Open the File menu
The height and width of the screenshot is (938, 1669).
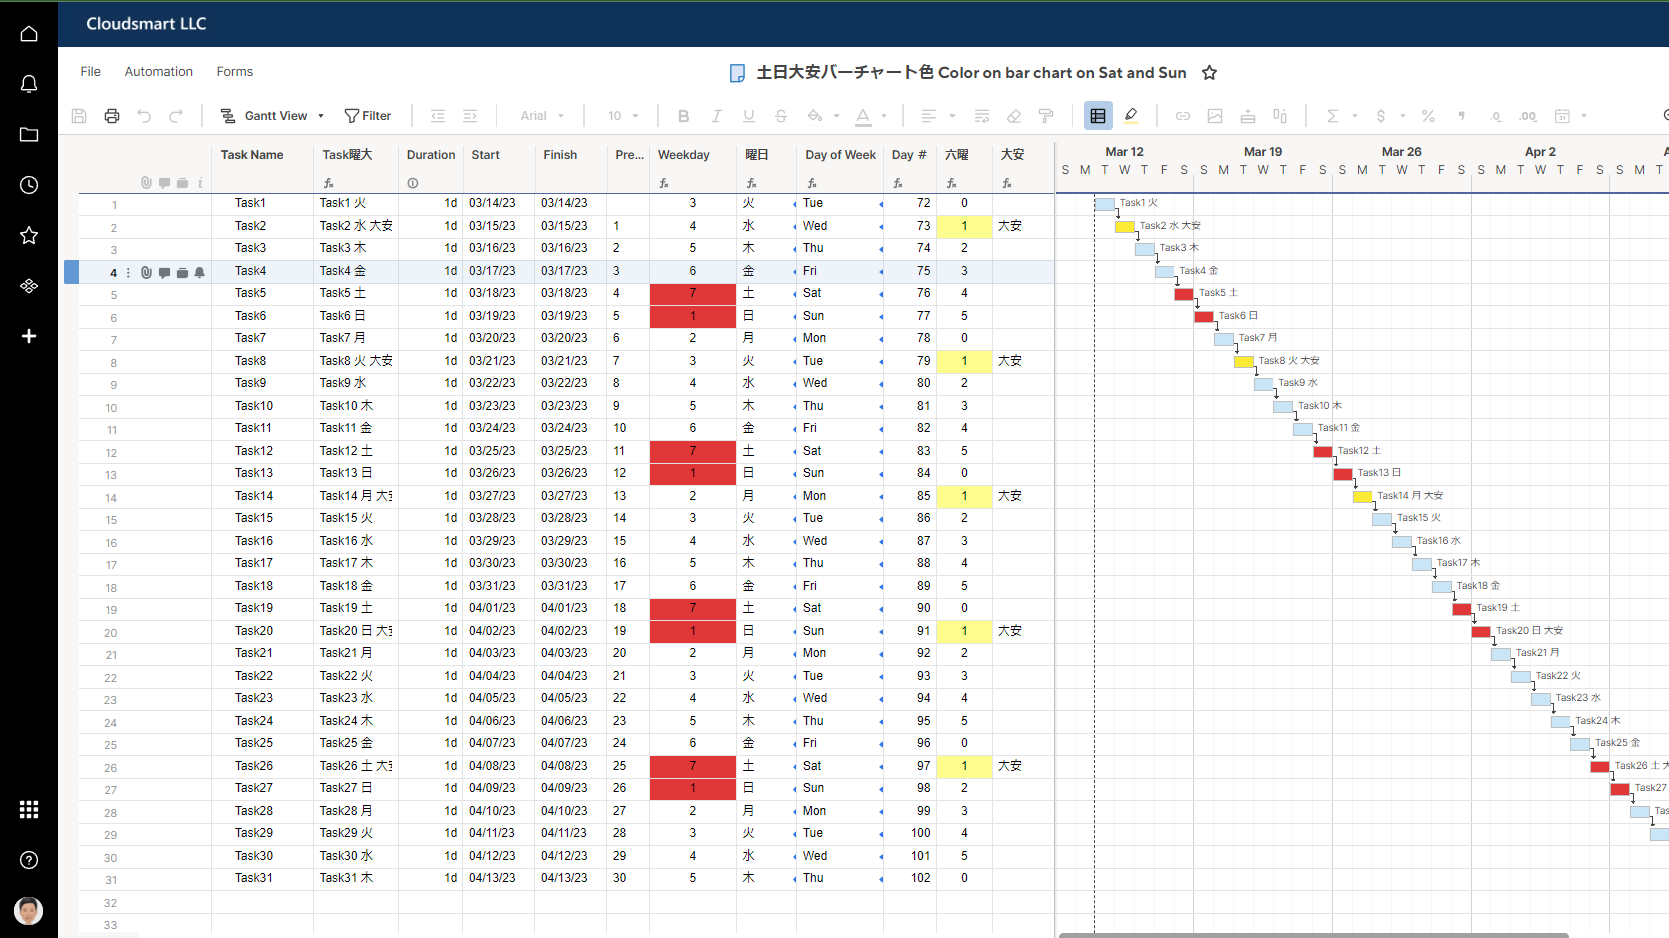coord(90,72)
